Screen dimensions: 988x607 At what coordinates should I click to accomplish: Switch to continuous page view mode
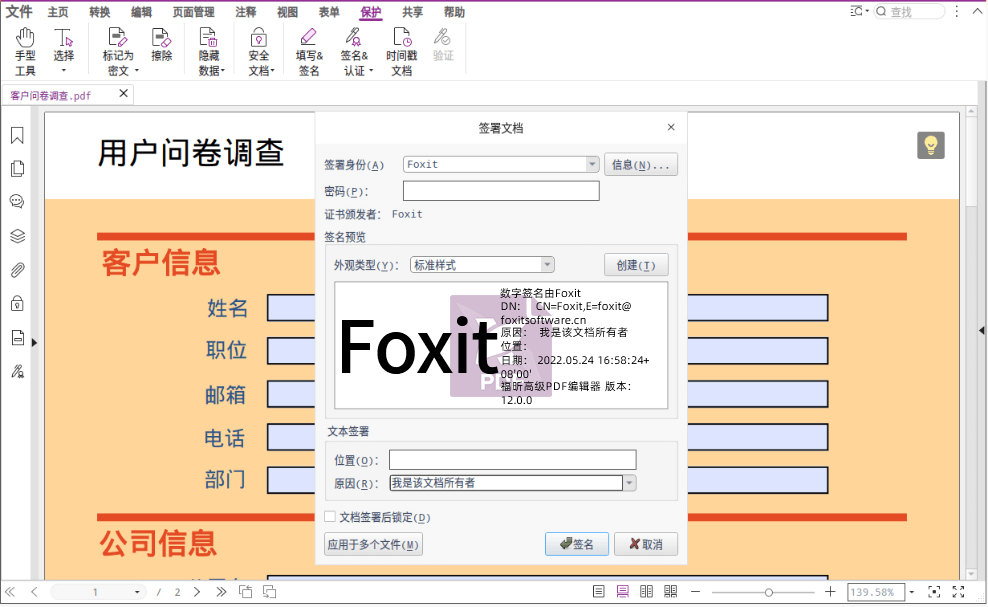point(621,591)
